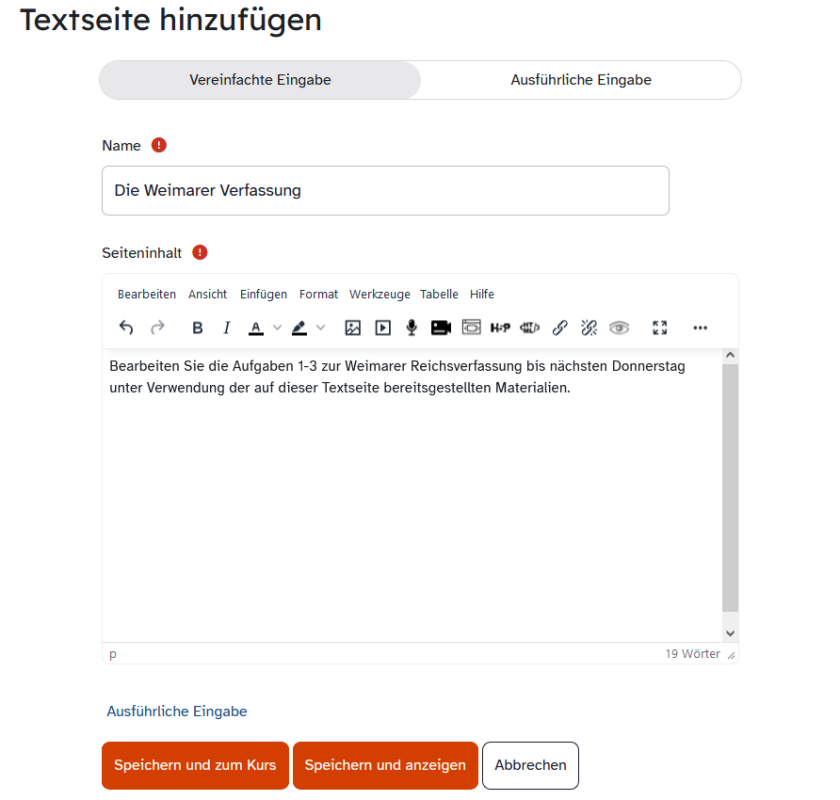Screen dimensions: 840x800
Task: Remove the current link
Action: point(589,327)
